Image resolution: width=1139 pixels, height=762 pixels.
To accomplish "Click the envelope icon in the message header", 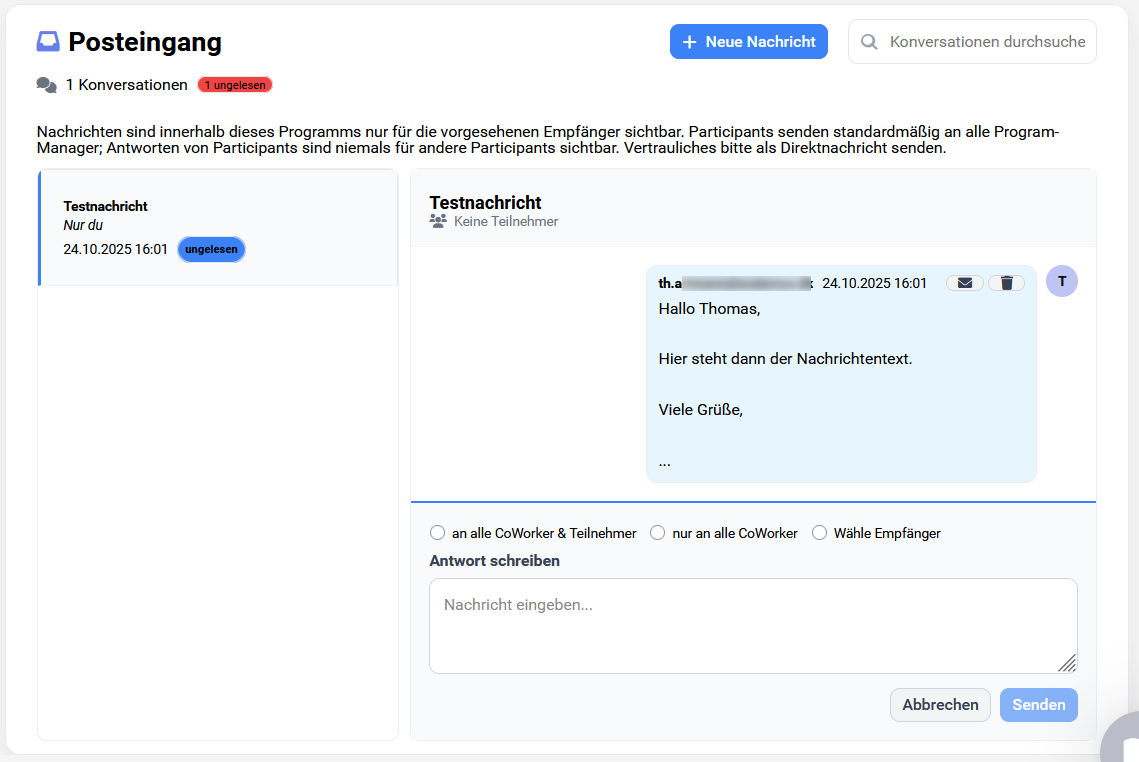I will [964, 283].
